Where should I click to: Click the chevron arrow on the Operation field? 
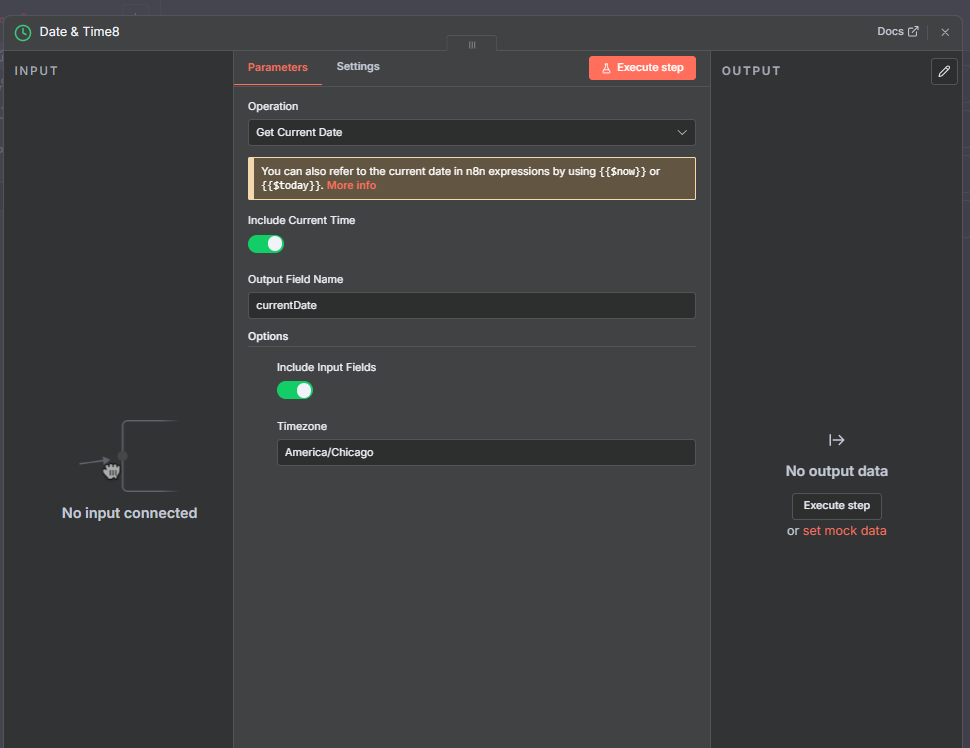coord(682,132)
